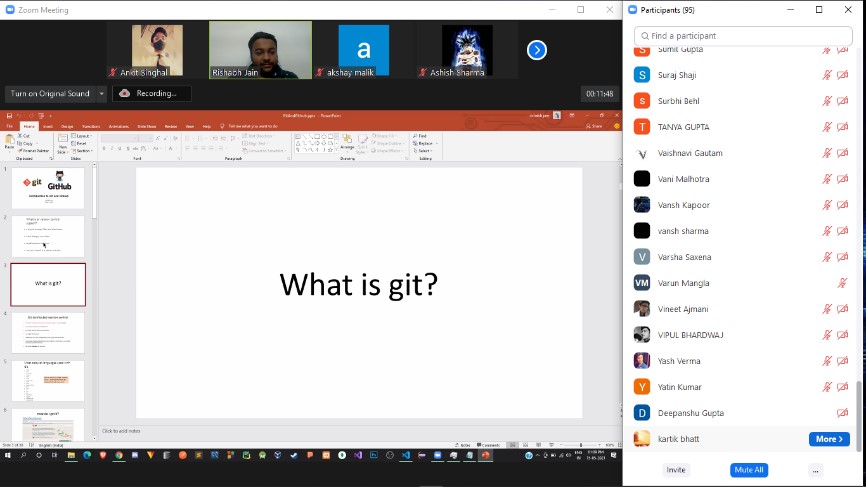866x487 pixels.
Task: Click the video-off camera icon for TANYA GUPTA
Action: tap(843, 127)
